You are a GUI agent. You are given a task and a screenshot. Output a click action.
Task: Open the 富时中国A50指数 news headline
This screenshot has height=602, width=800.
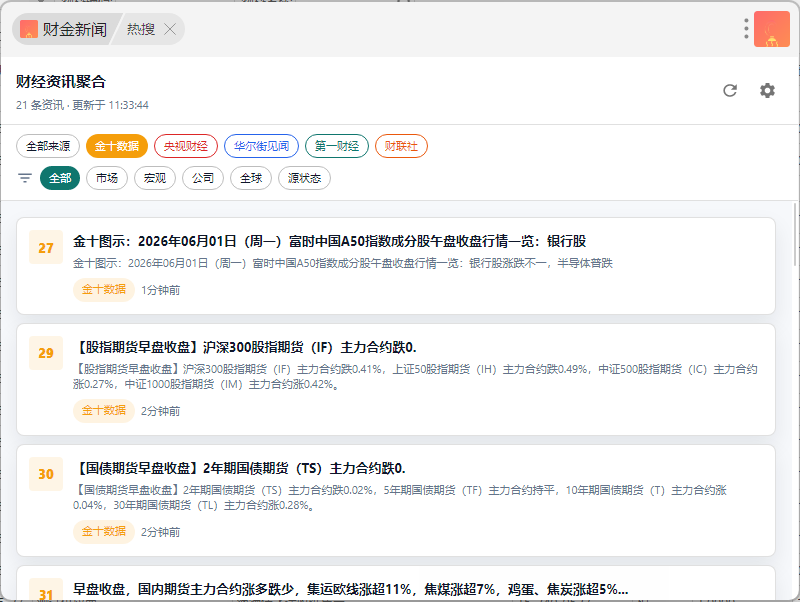[x=329, y=241]
